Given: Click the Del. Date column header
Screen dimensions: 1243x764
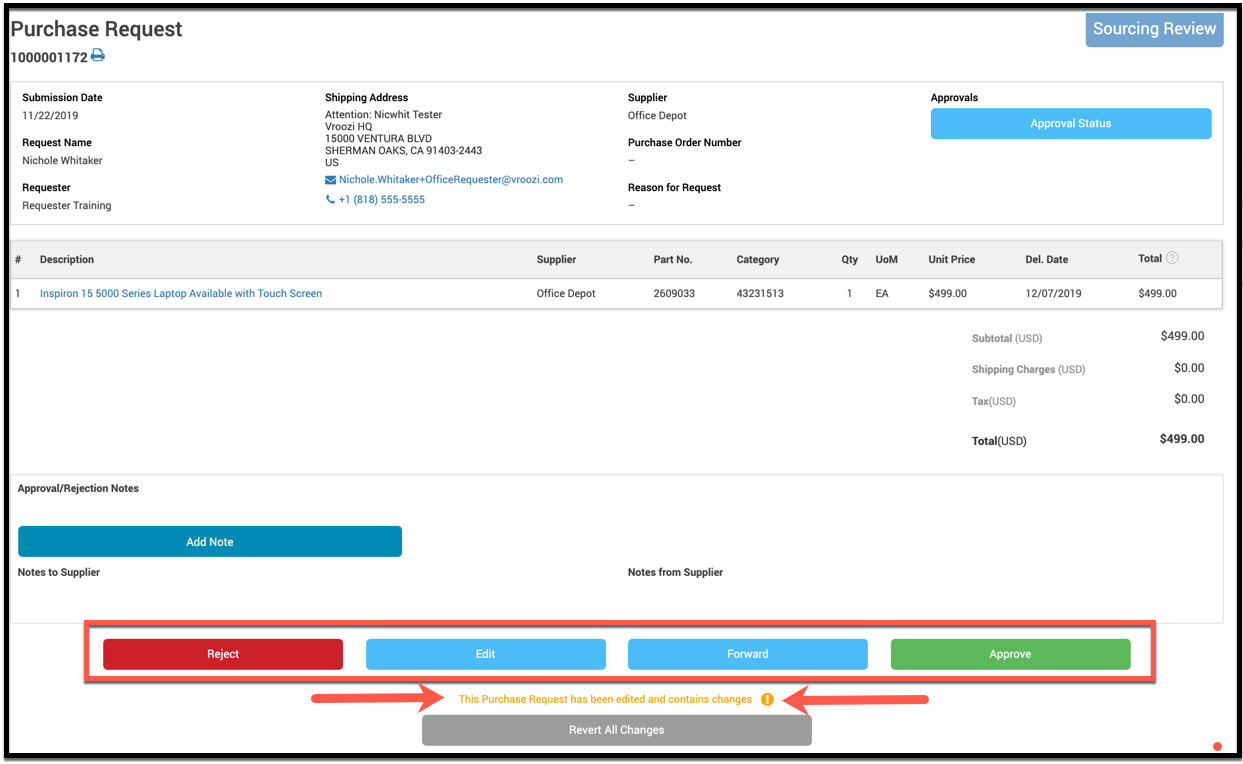Looking at the screenshot, I should pos(1046,260).
